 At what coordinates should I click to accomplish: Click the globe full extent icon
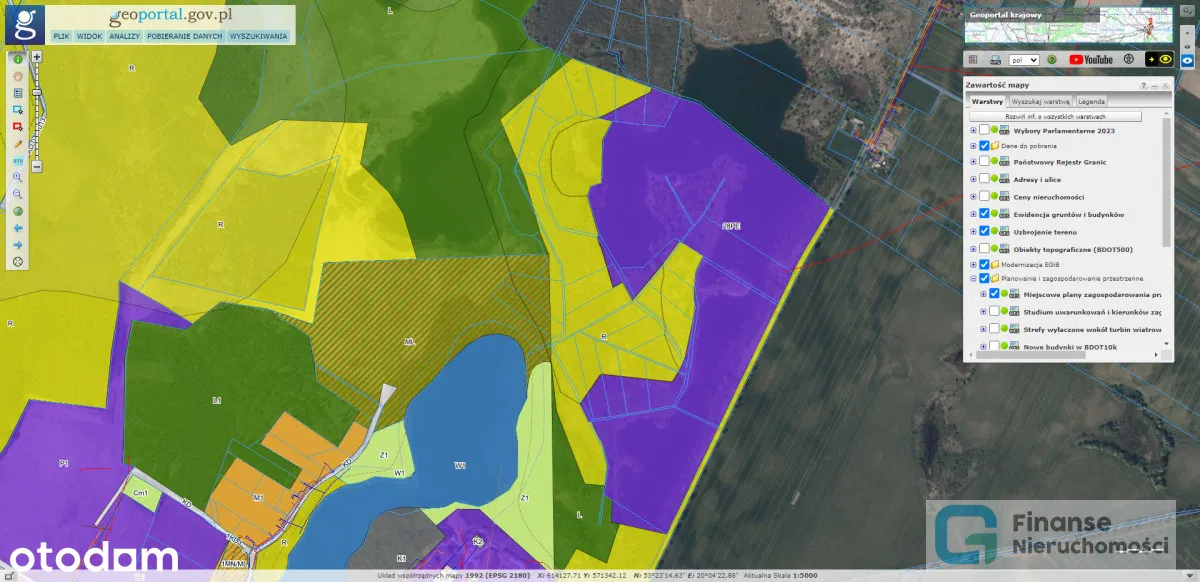point(18,211)
